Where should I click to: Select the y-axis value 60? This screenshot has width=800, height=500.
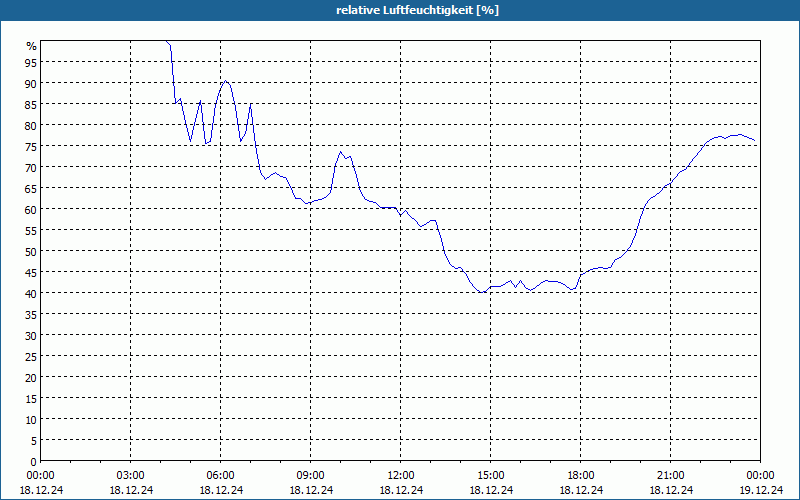31,209
